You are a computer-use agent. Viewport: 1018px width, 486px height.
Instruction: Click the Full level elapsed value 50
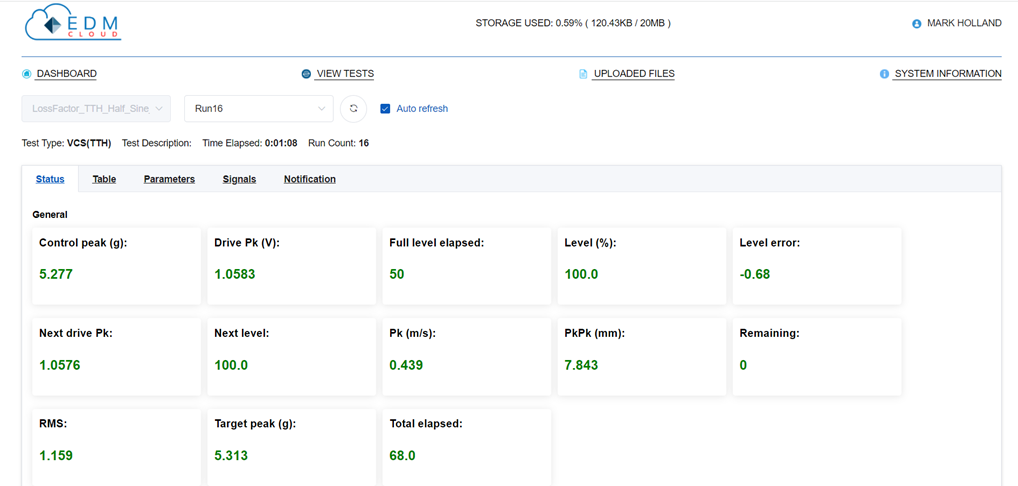click(x=397, y=274)
